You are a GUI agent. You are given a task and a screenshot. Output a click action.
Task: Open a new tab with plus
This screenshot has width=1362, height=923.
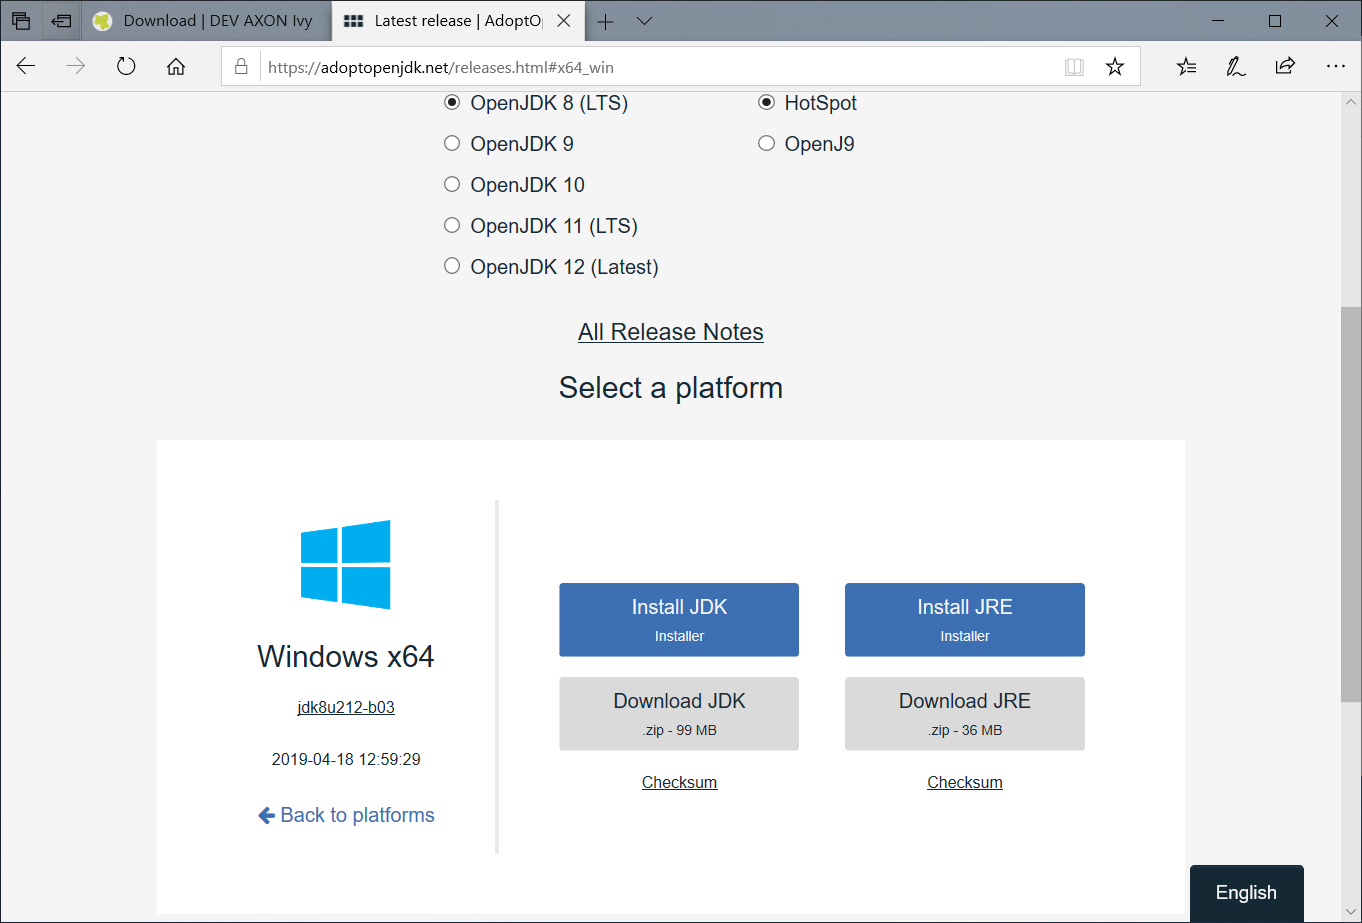(605, 21)
